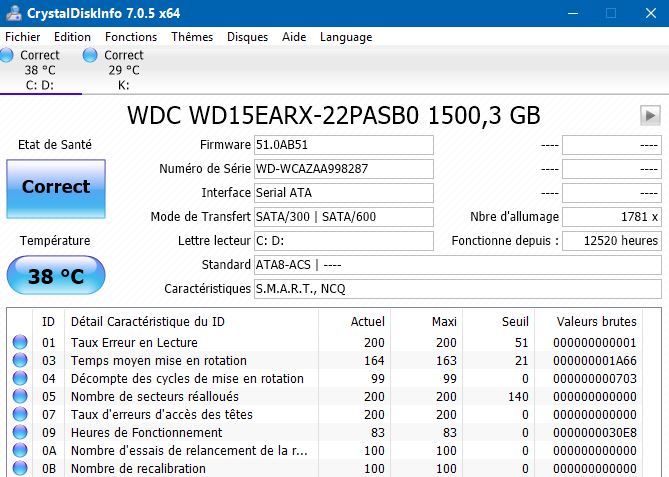Click the Maxi column header

coord(426,321)
